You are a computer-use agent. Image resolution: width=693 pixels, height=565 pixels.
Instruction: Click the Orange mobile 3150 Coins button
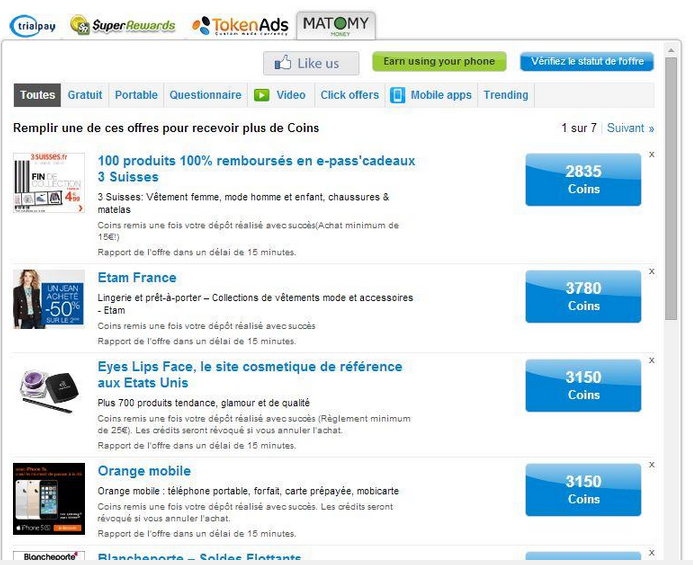tap(583, 490)
